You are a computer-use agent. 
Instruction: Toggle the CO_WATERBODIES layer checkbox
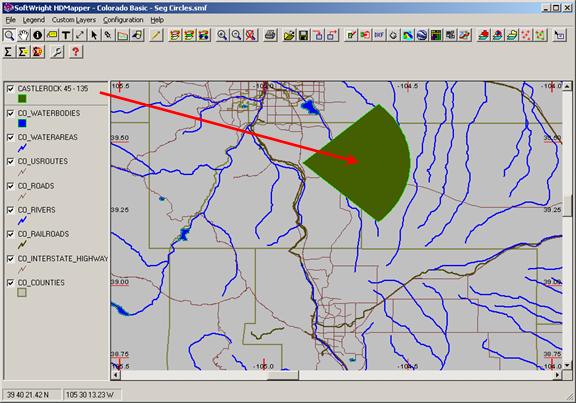click(x=11, y=113)
